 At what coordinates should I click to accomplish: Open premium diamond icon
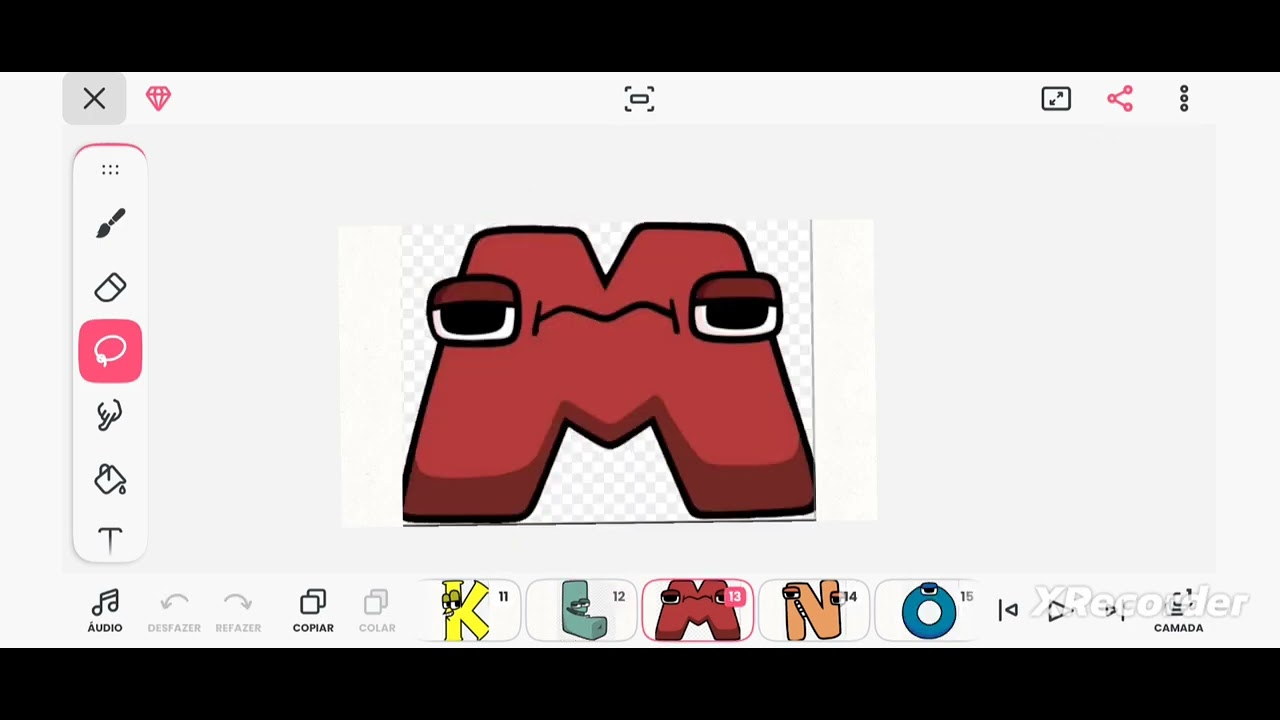[158, 98]
